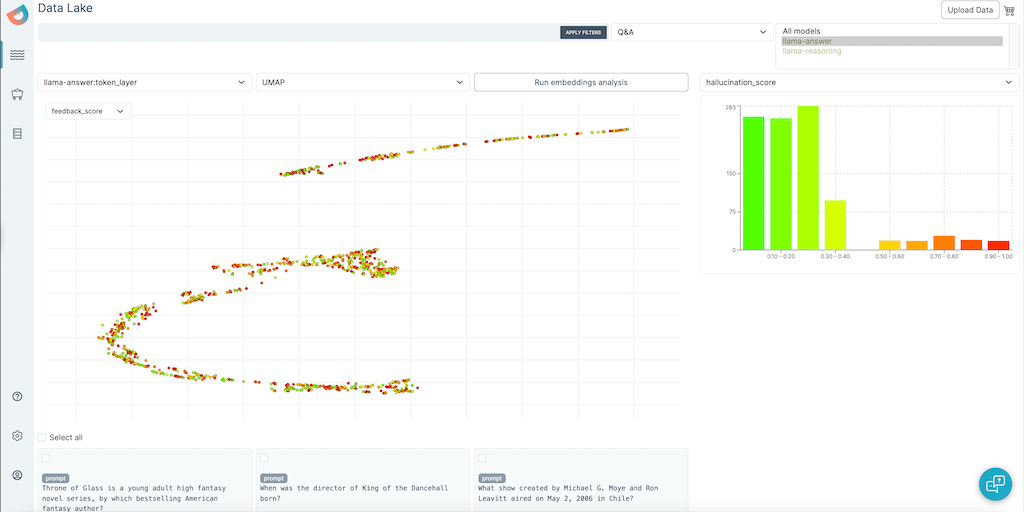This screenshot has width=1024, height=512.
Task: Open the help question mark sidebar icon
Action: pyautogui.click(x=17, y=396)
